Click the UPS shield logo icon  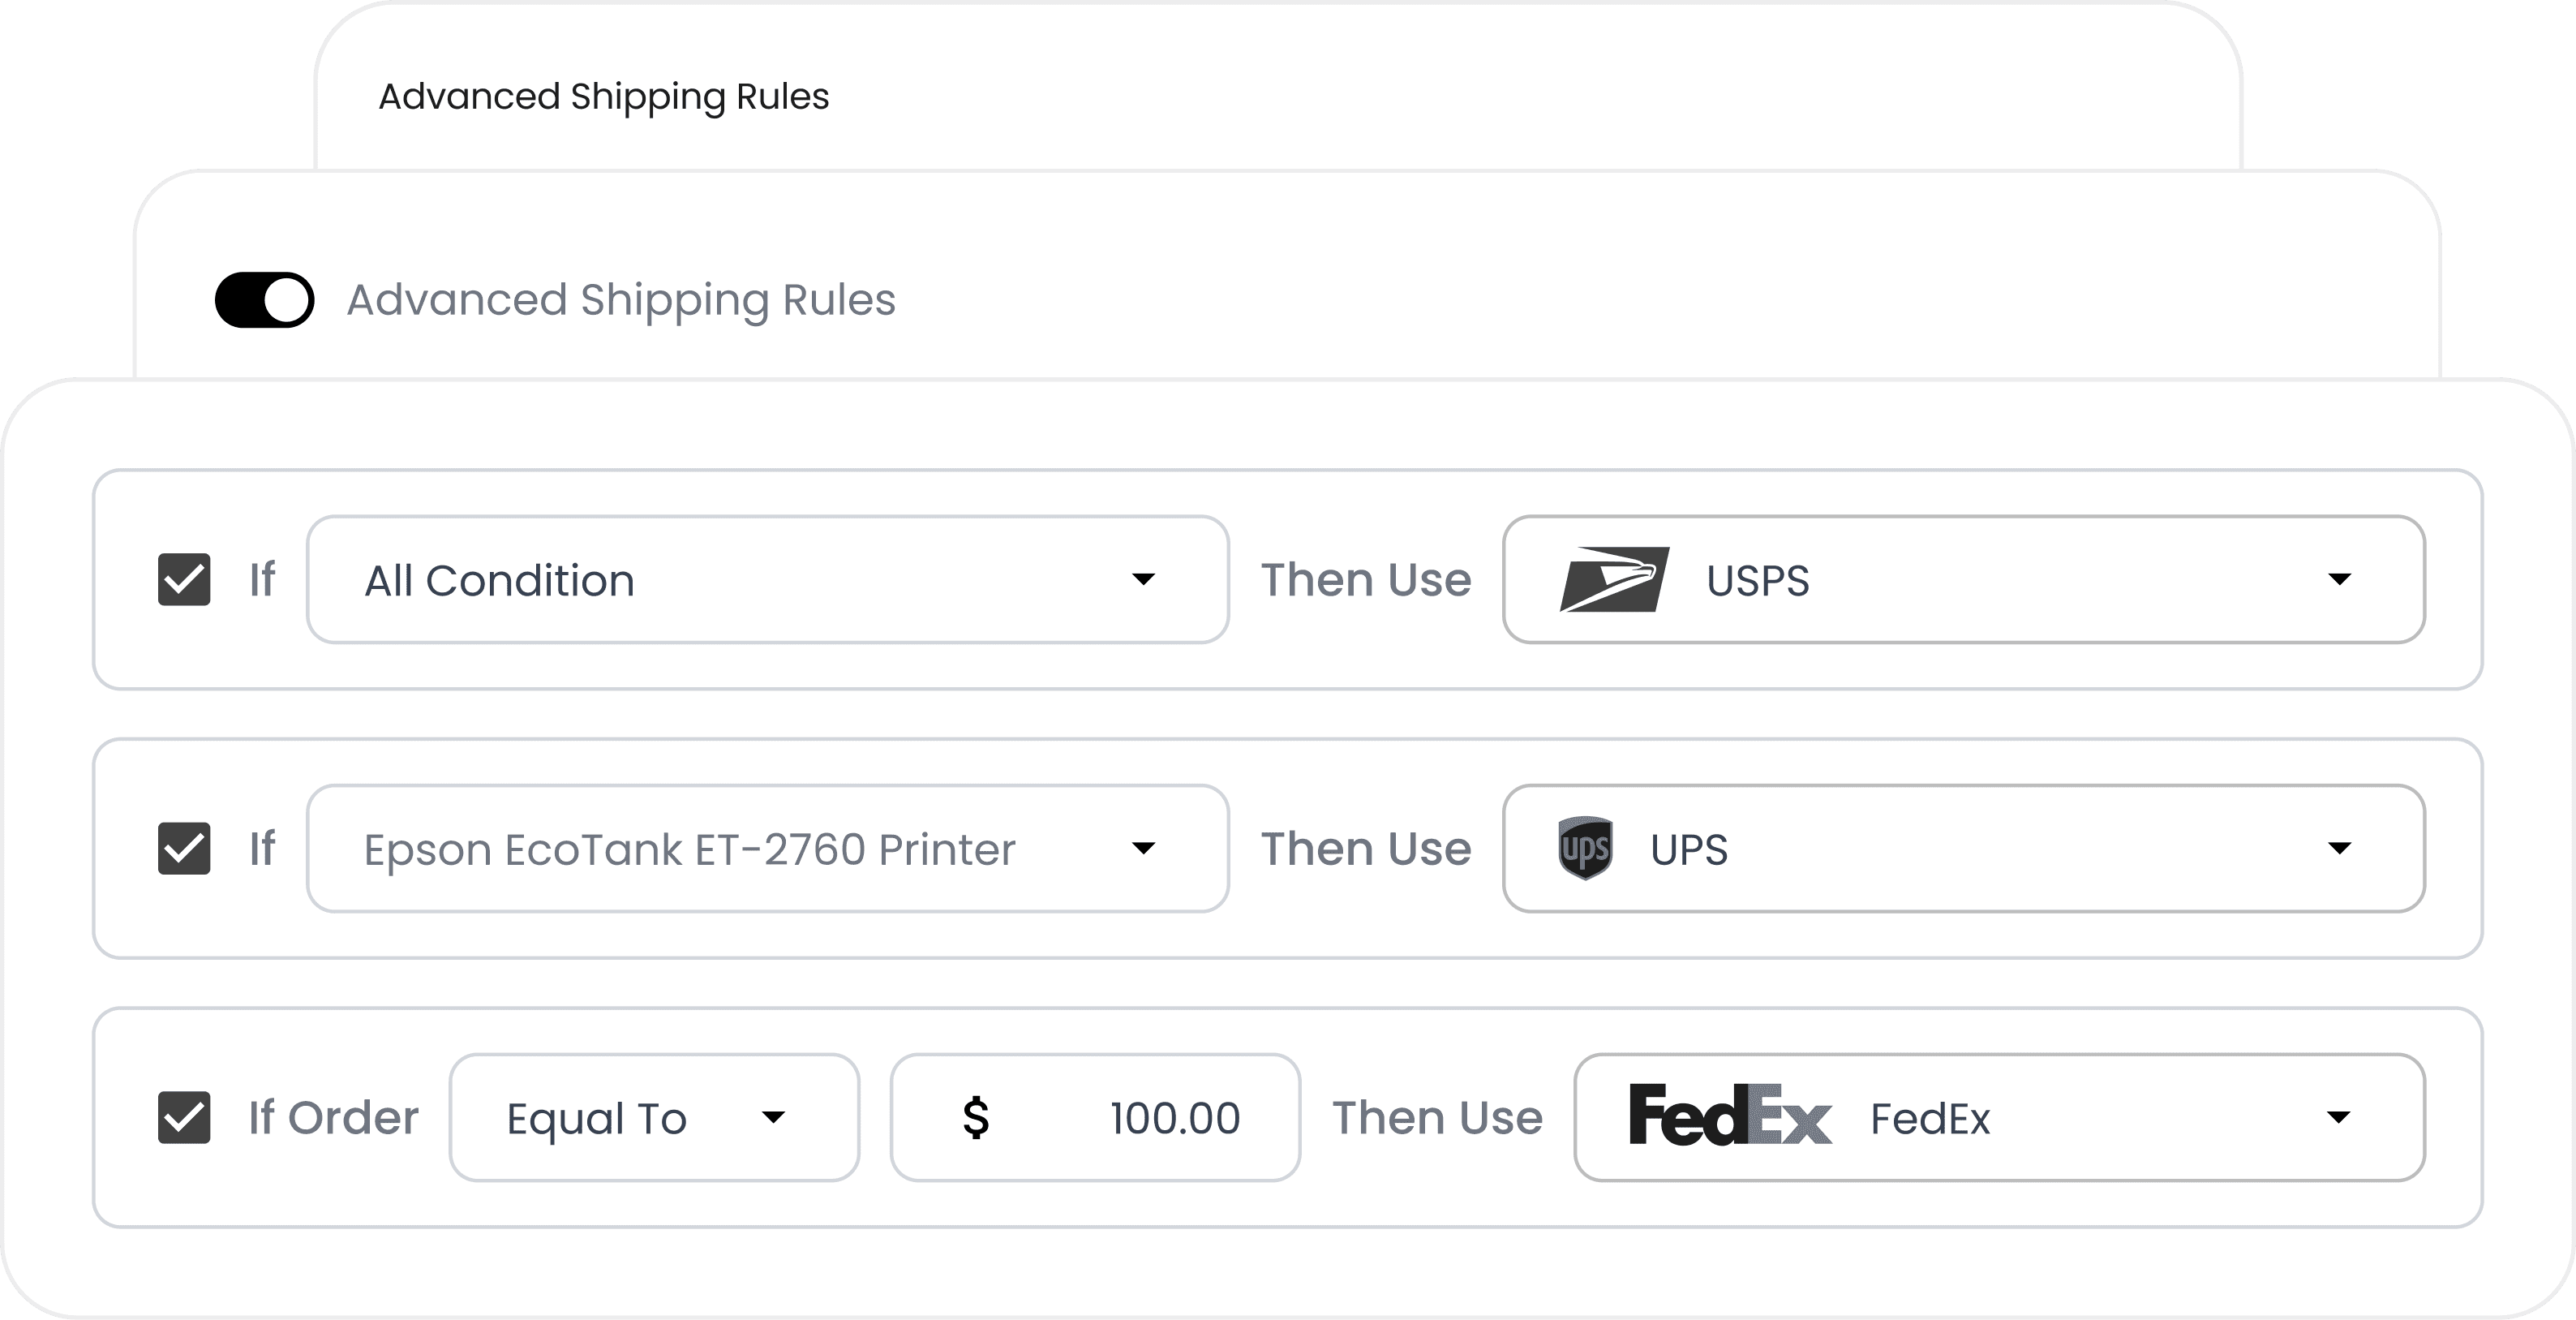(1585, 848)
